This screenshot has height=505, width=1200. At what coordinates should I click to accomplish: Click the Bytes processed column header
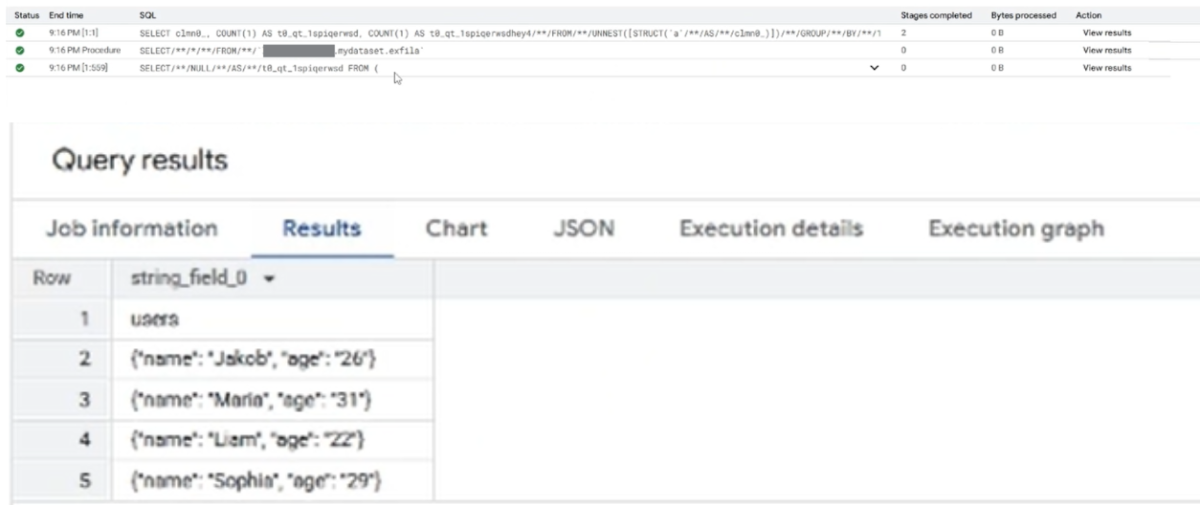point(1023,16)
